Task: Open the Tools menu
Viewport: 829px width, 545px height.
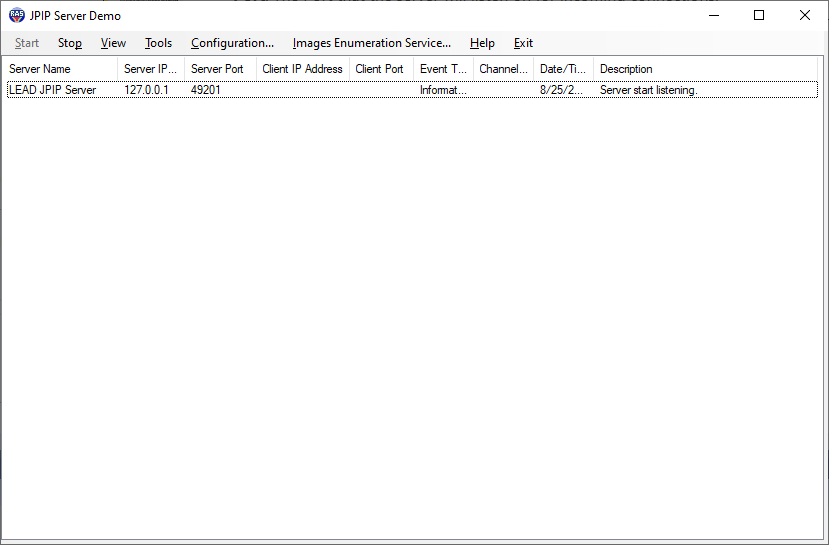Action: click(x=158, y=43)
